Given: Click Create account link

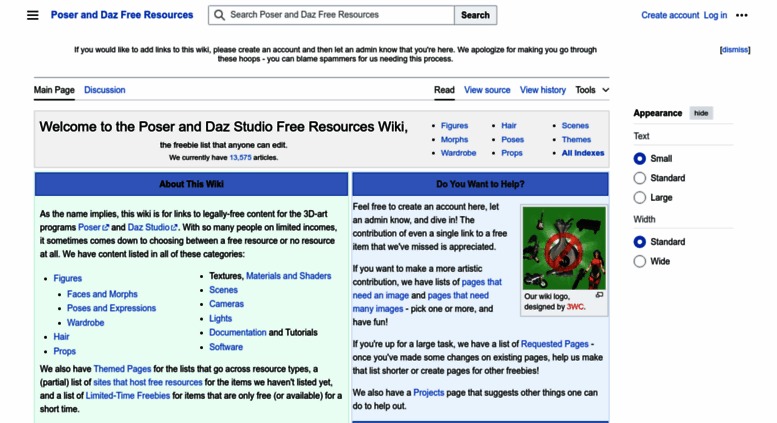Looking at the screenshot, I should 670,15.
